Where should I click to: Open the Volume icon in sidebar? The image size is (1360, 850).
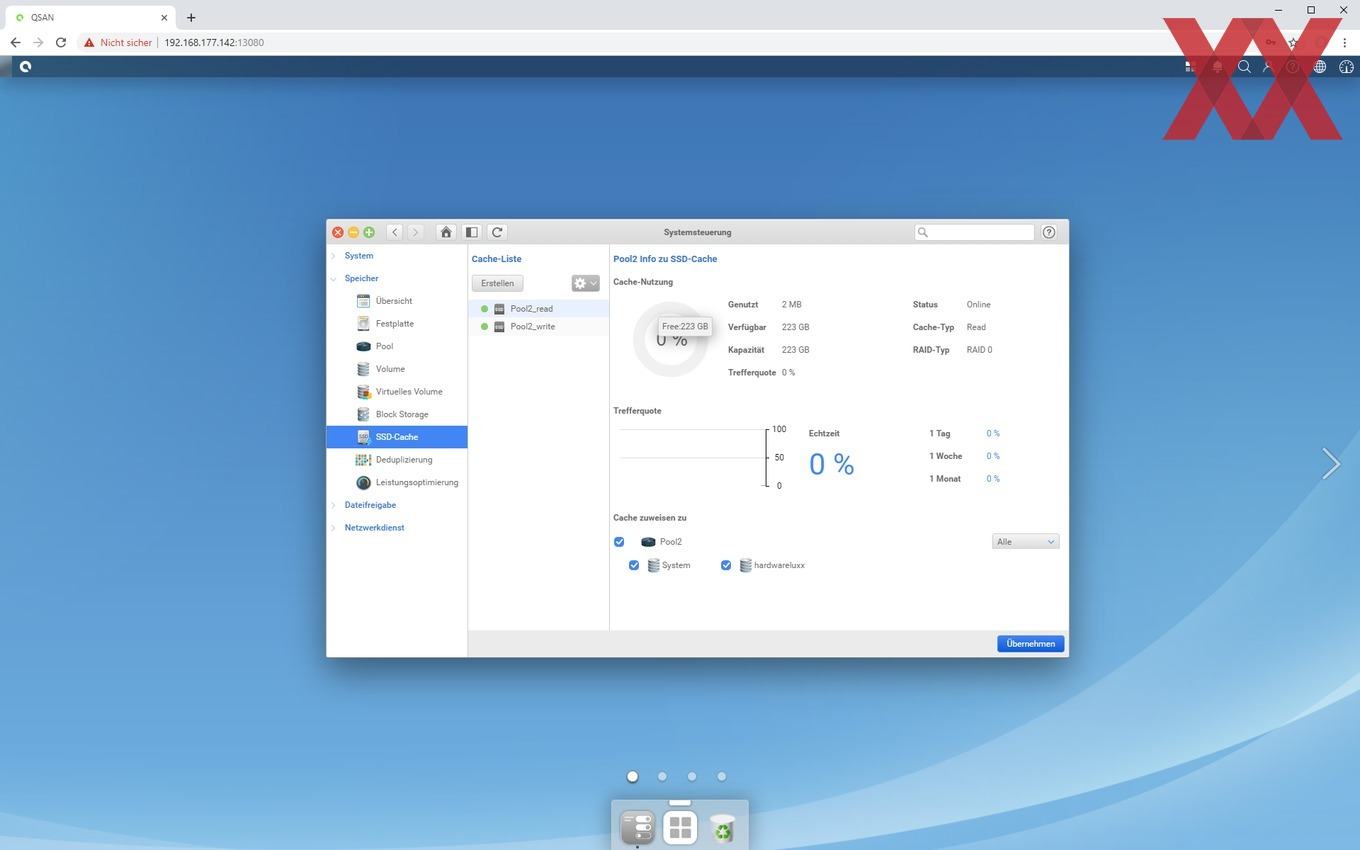[x=363, y=369]
